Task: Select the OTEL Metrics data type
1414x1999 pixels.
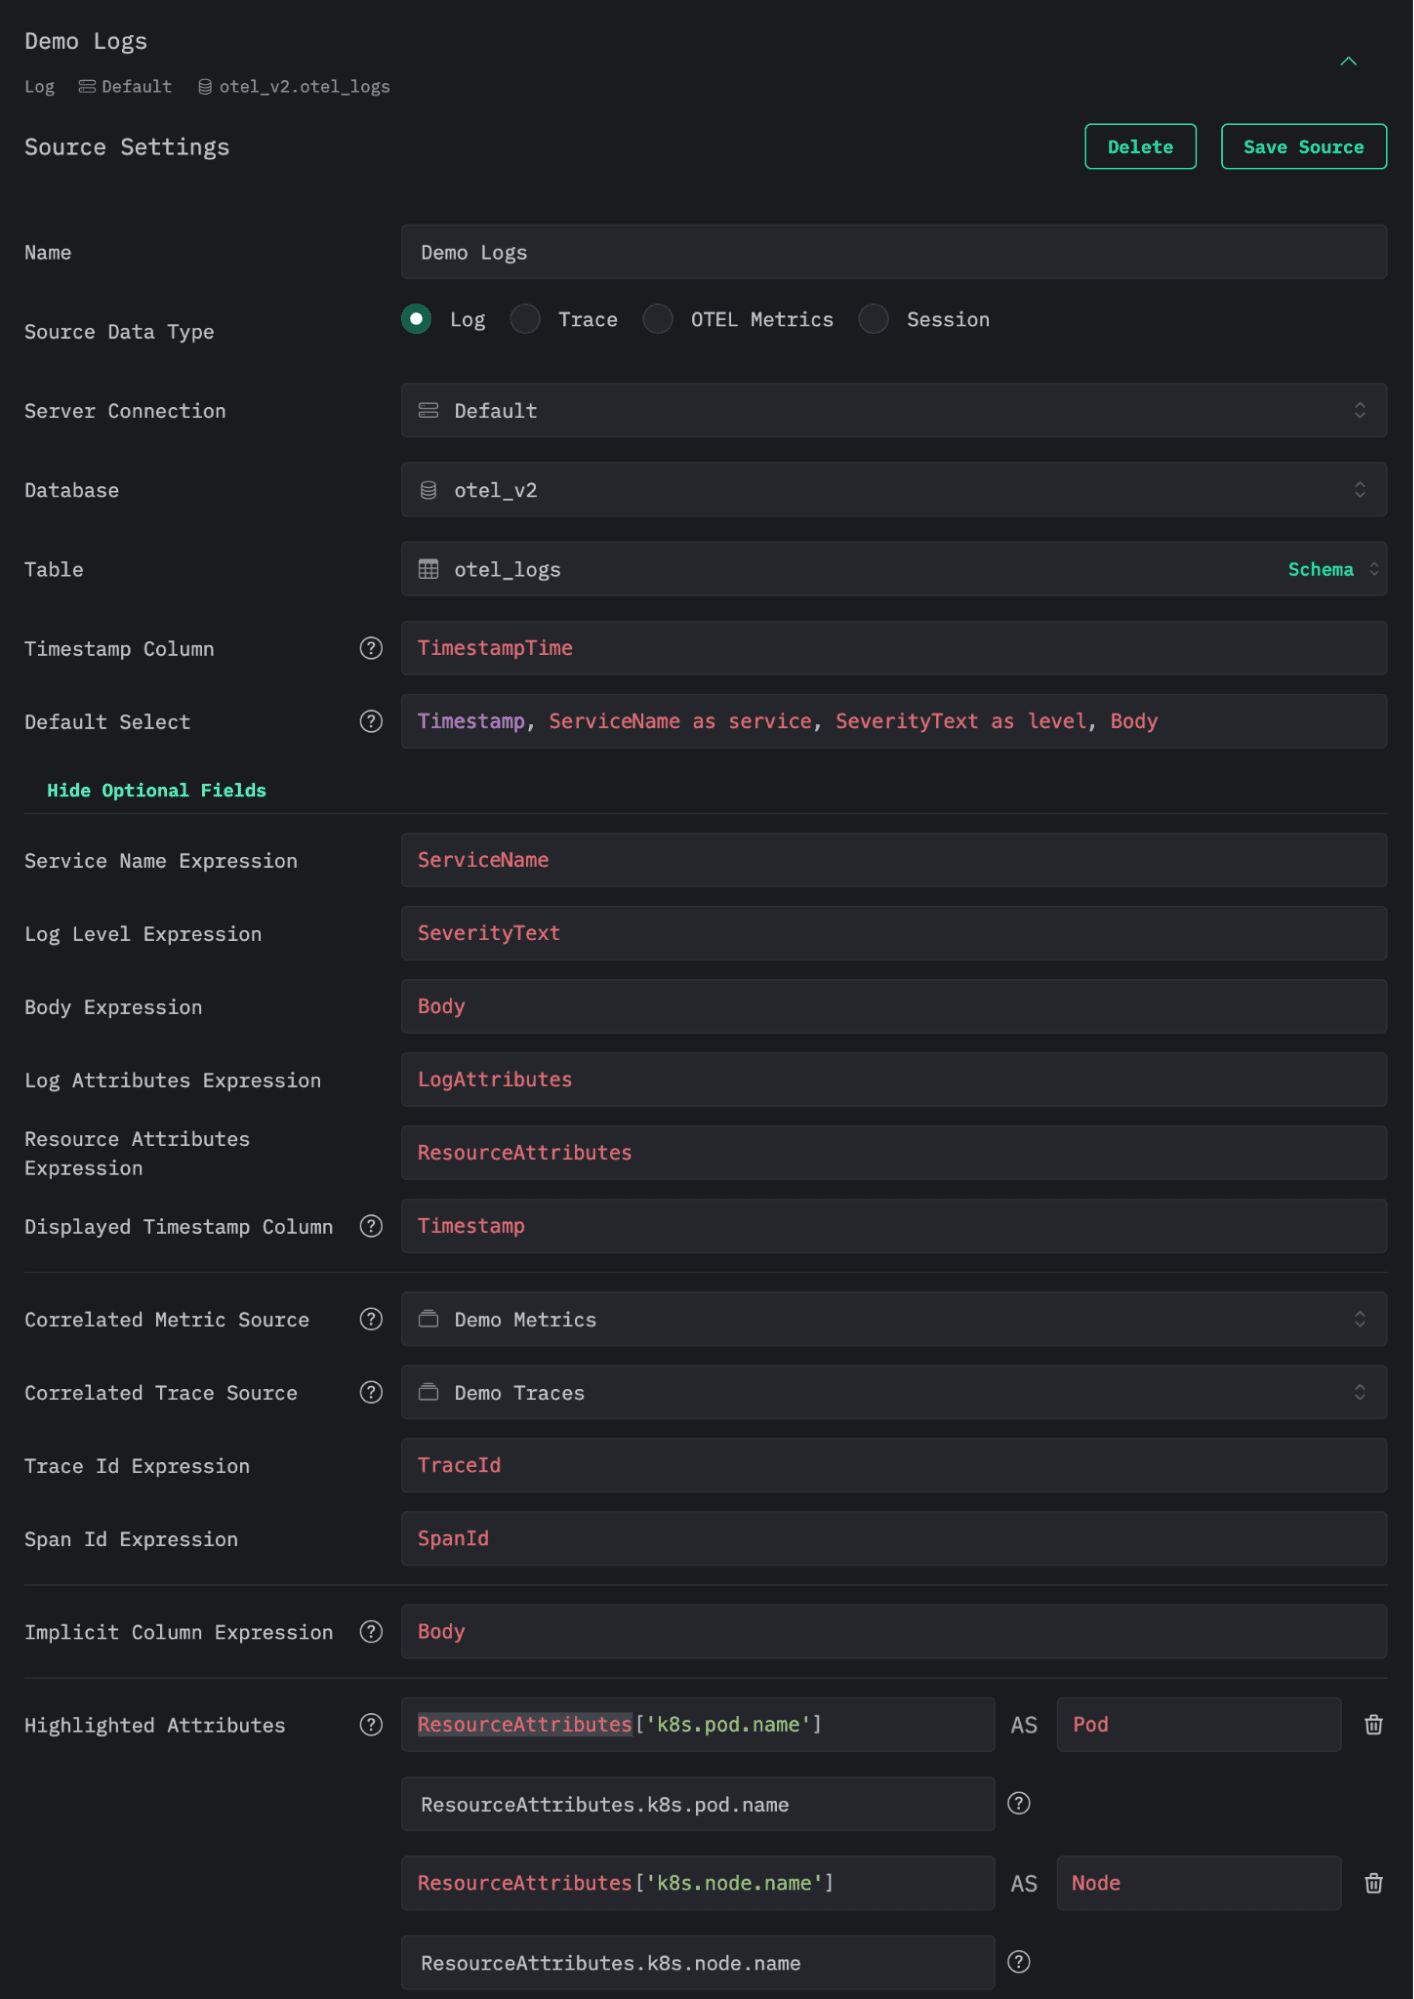Action: click(658, 319)
